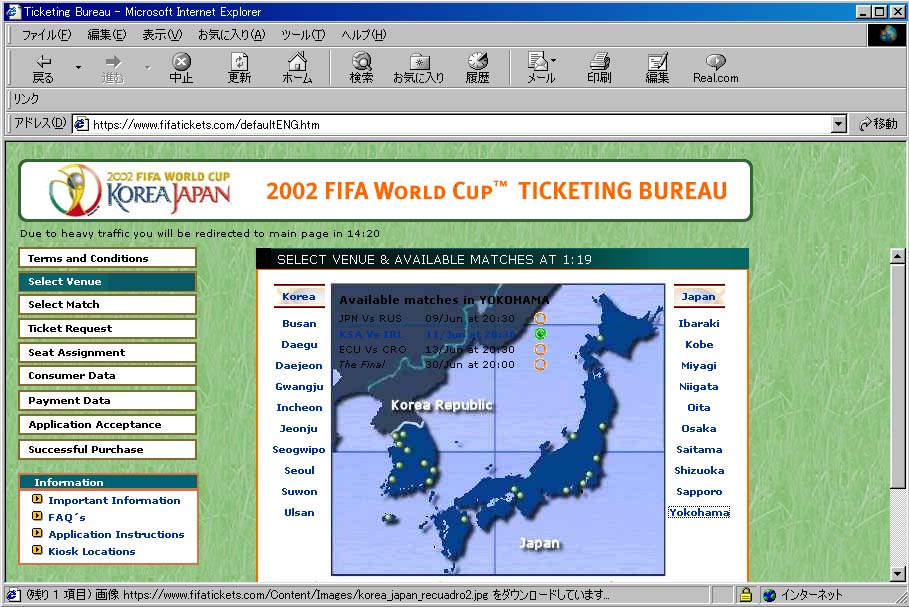Open the Yokohama venue link
The height and width of the screenshot is (607, 909).
pyautogui.click(x=699, y=513)
